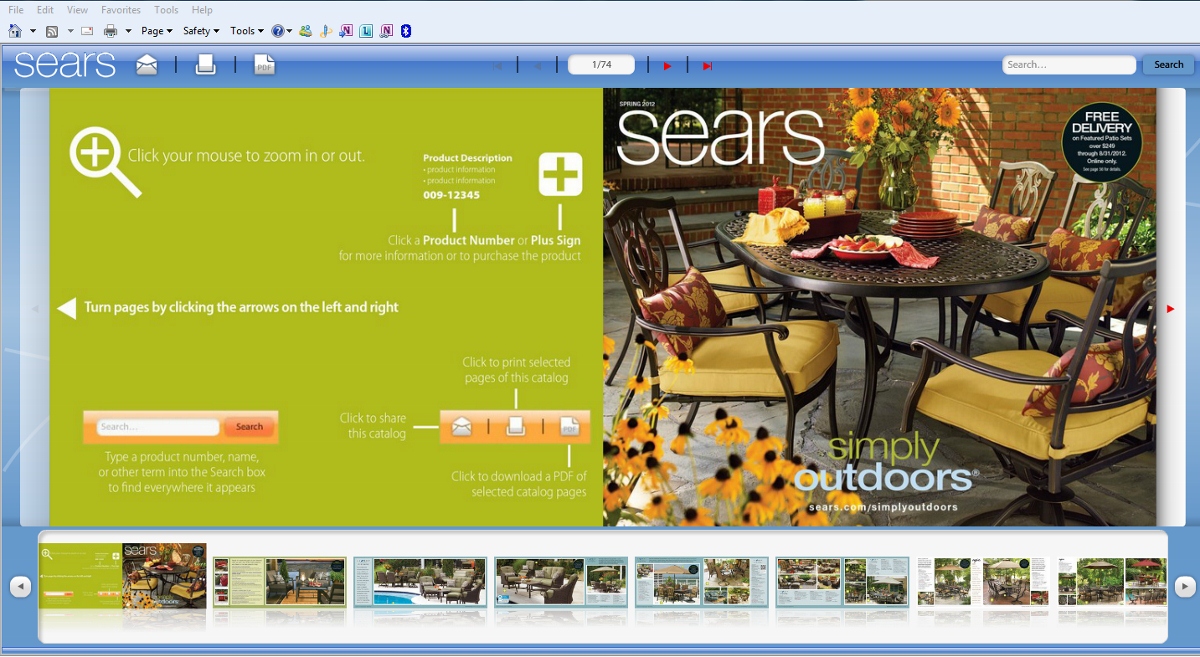
Task: Expand the Home button dropdown arrow
Action: pos(33,32)
